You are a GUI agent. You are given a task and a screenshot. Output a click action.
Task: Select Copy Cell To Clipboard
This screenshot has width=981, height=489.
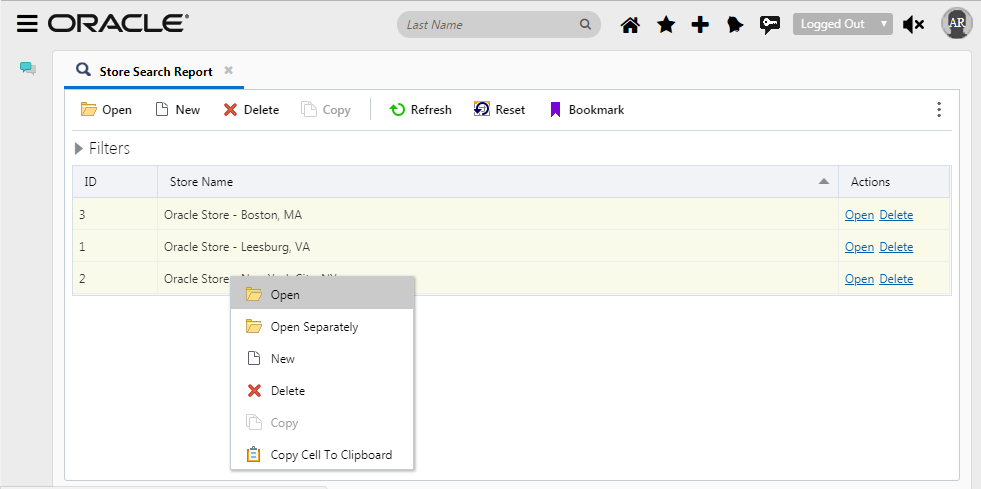(331, 455)
